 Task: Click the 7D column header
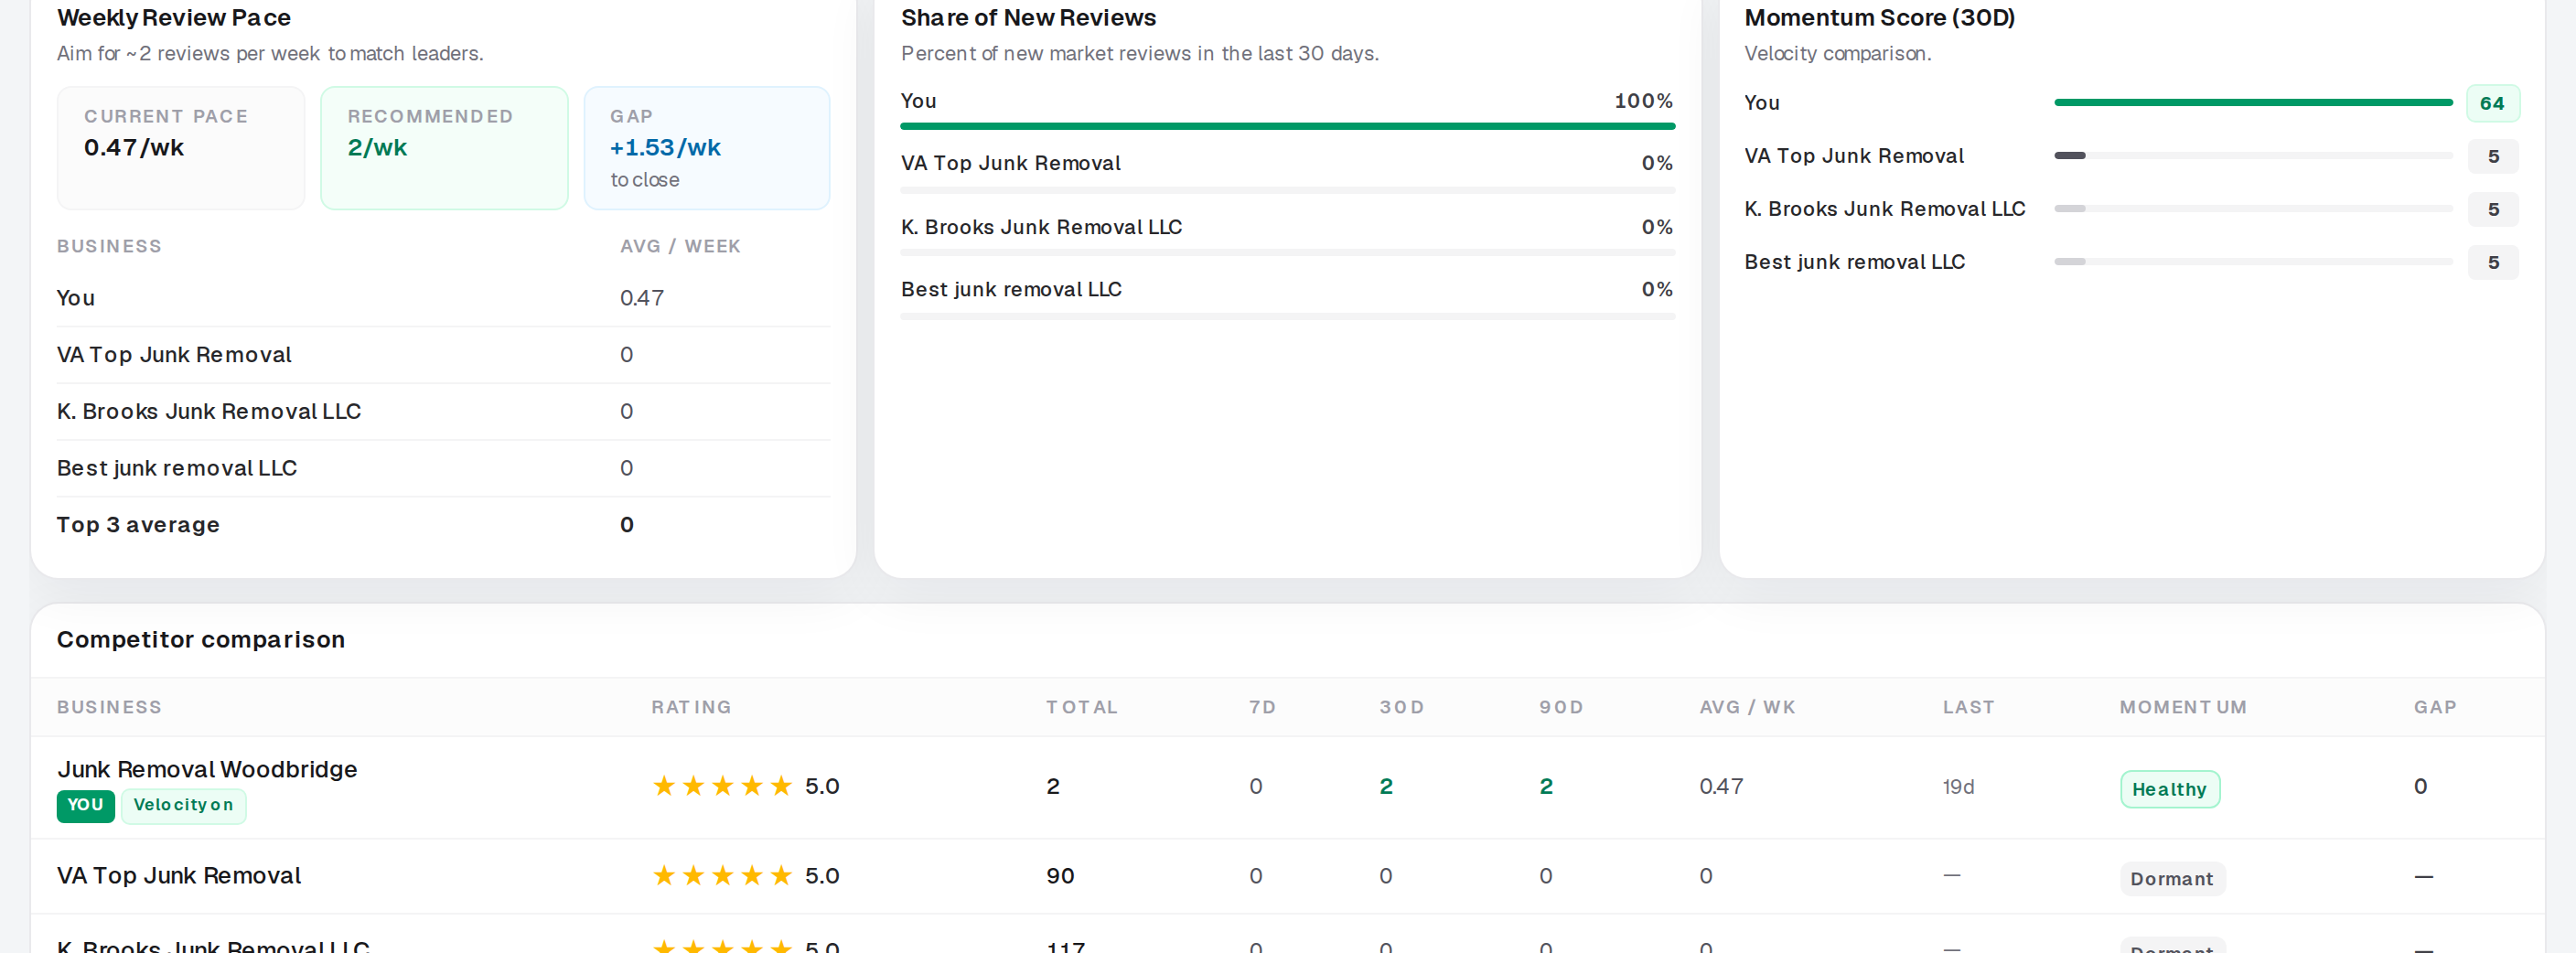[1263, 707]
